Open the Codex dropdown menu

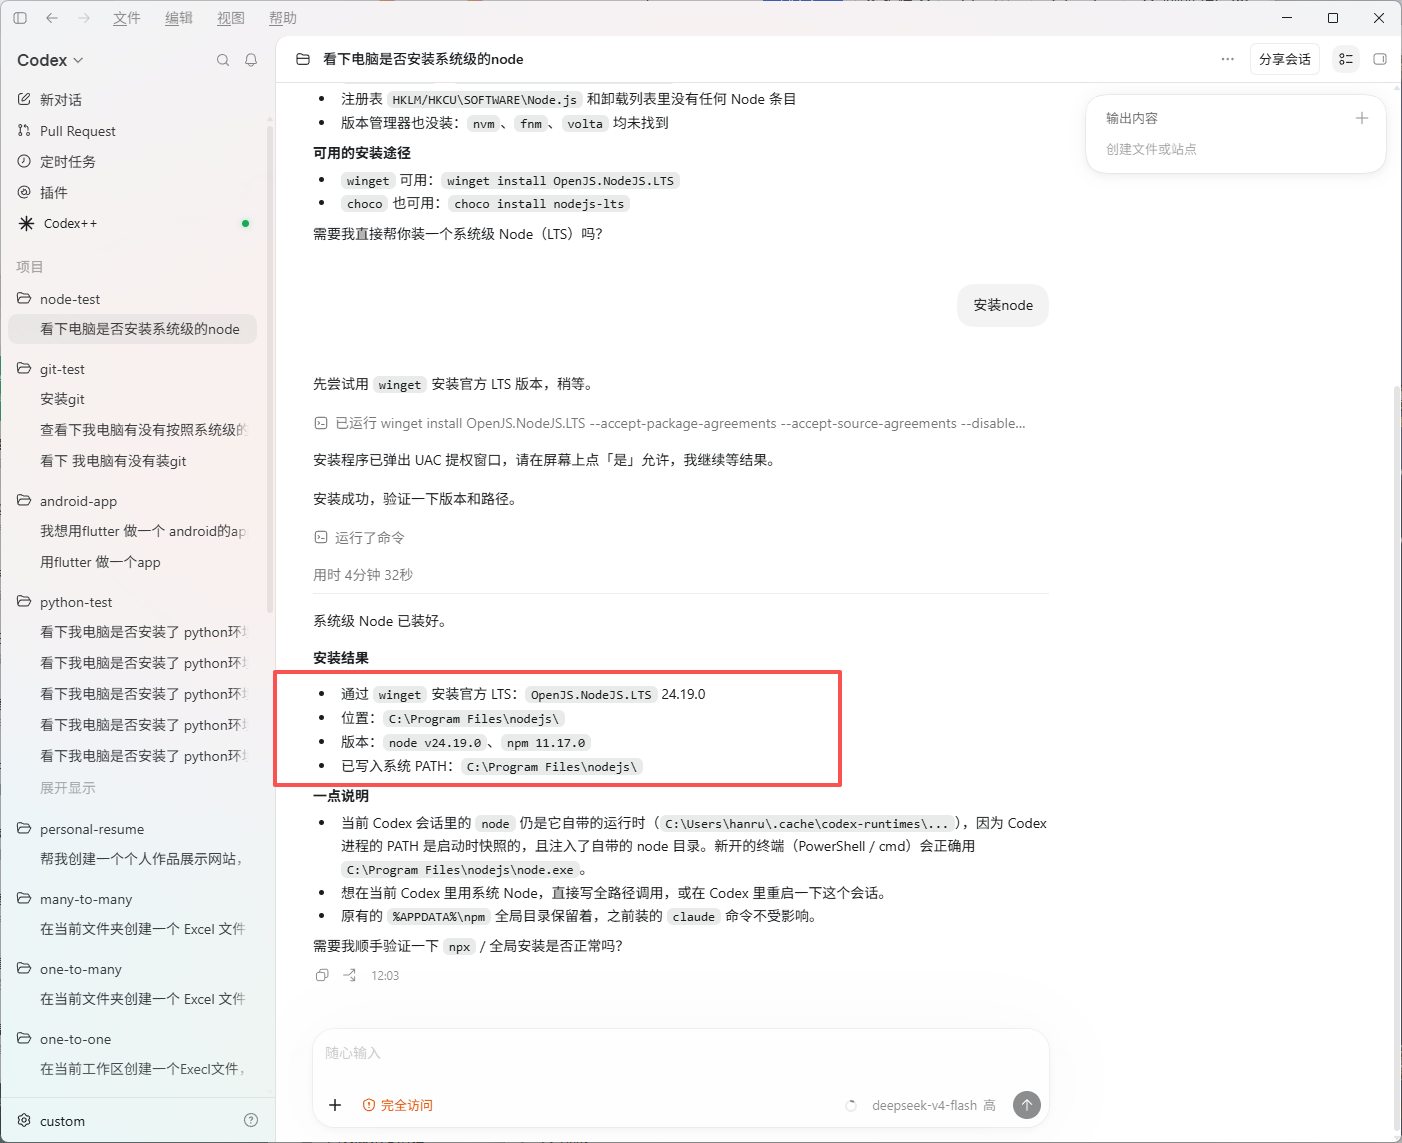(50, 60)
